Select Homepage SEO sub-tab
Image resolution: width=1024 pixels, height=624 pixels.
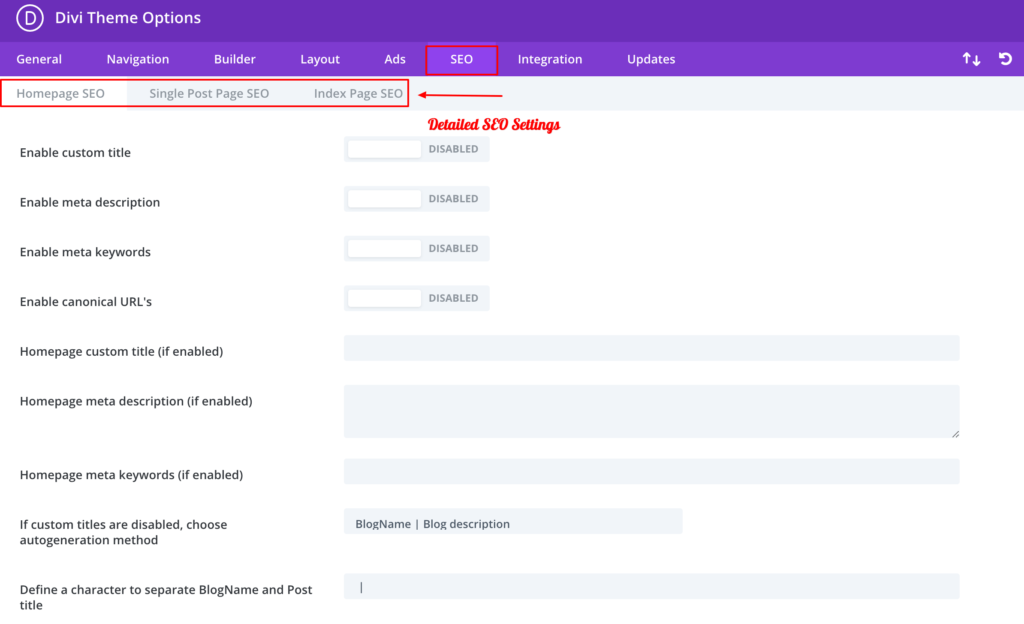[x=61, y=93]
